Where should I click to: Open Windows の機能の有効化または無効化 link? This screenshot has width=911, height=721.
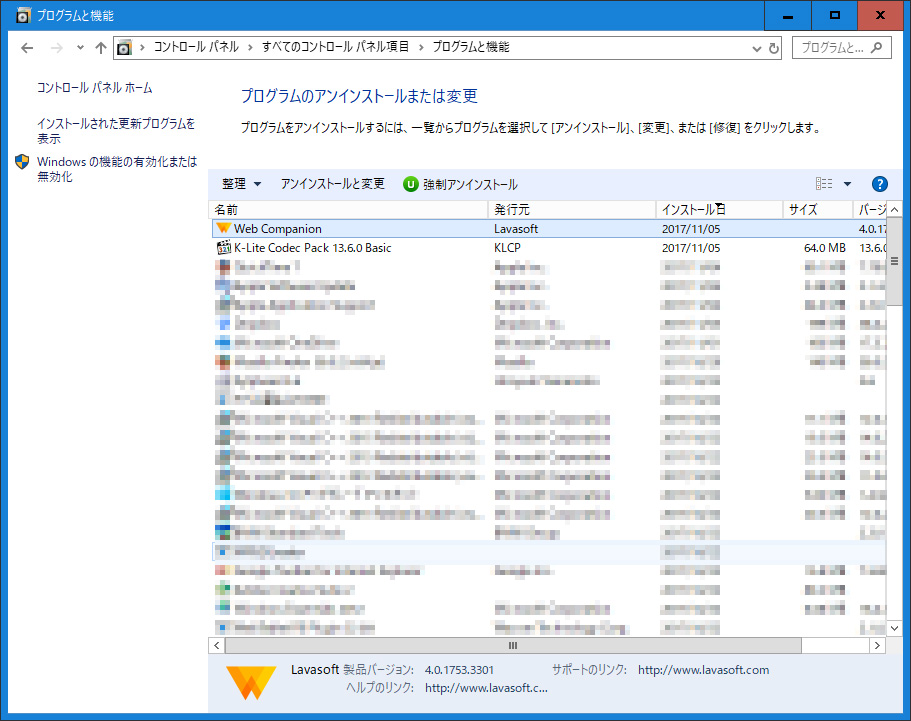tap(117, 169)
